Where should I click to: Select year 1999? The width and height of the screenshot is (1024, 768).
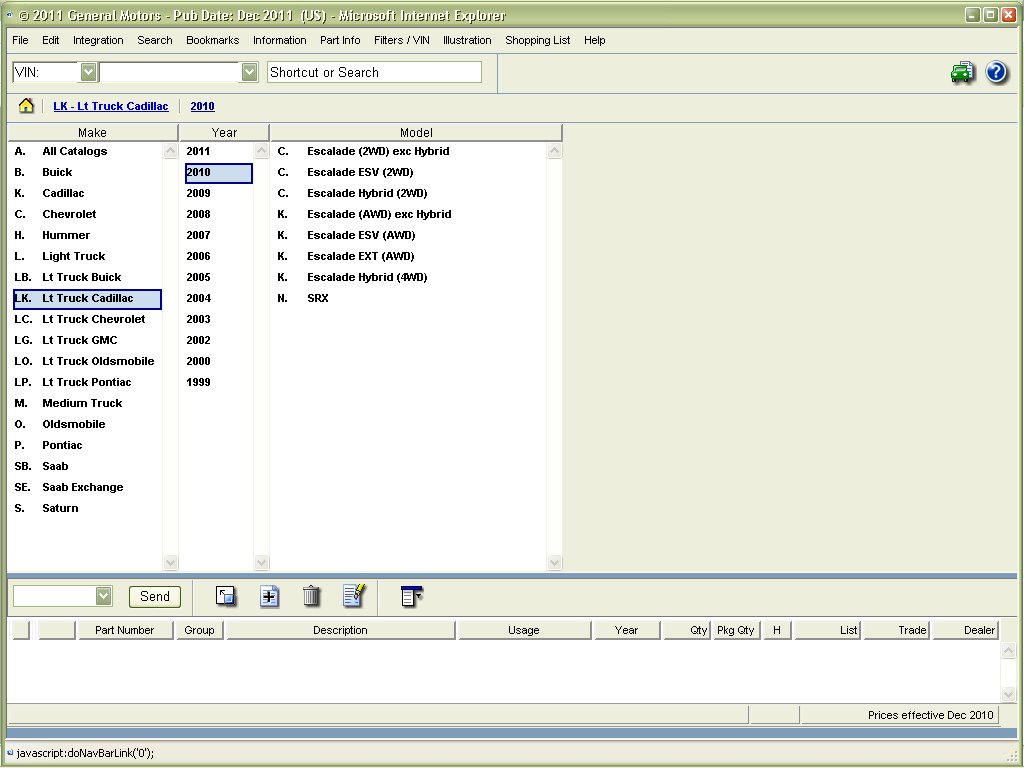click(218, 382)
